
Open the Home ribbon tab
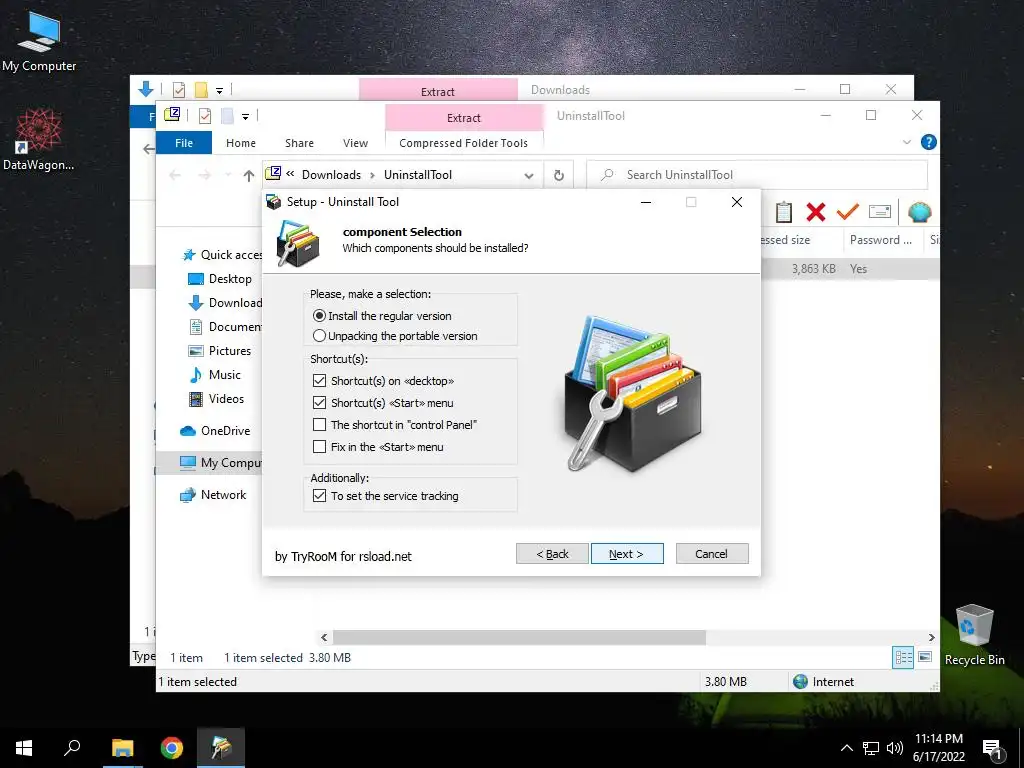coord(241,142)
